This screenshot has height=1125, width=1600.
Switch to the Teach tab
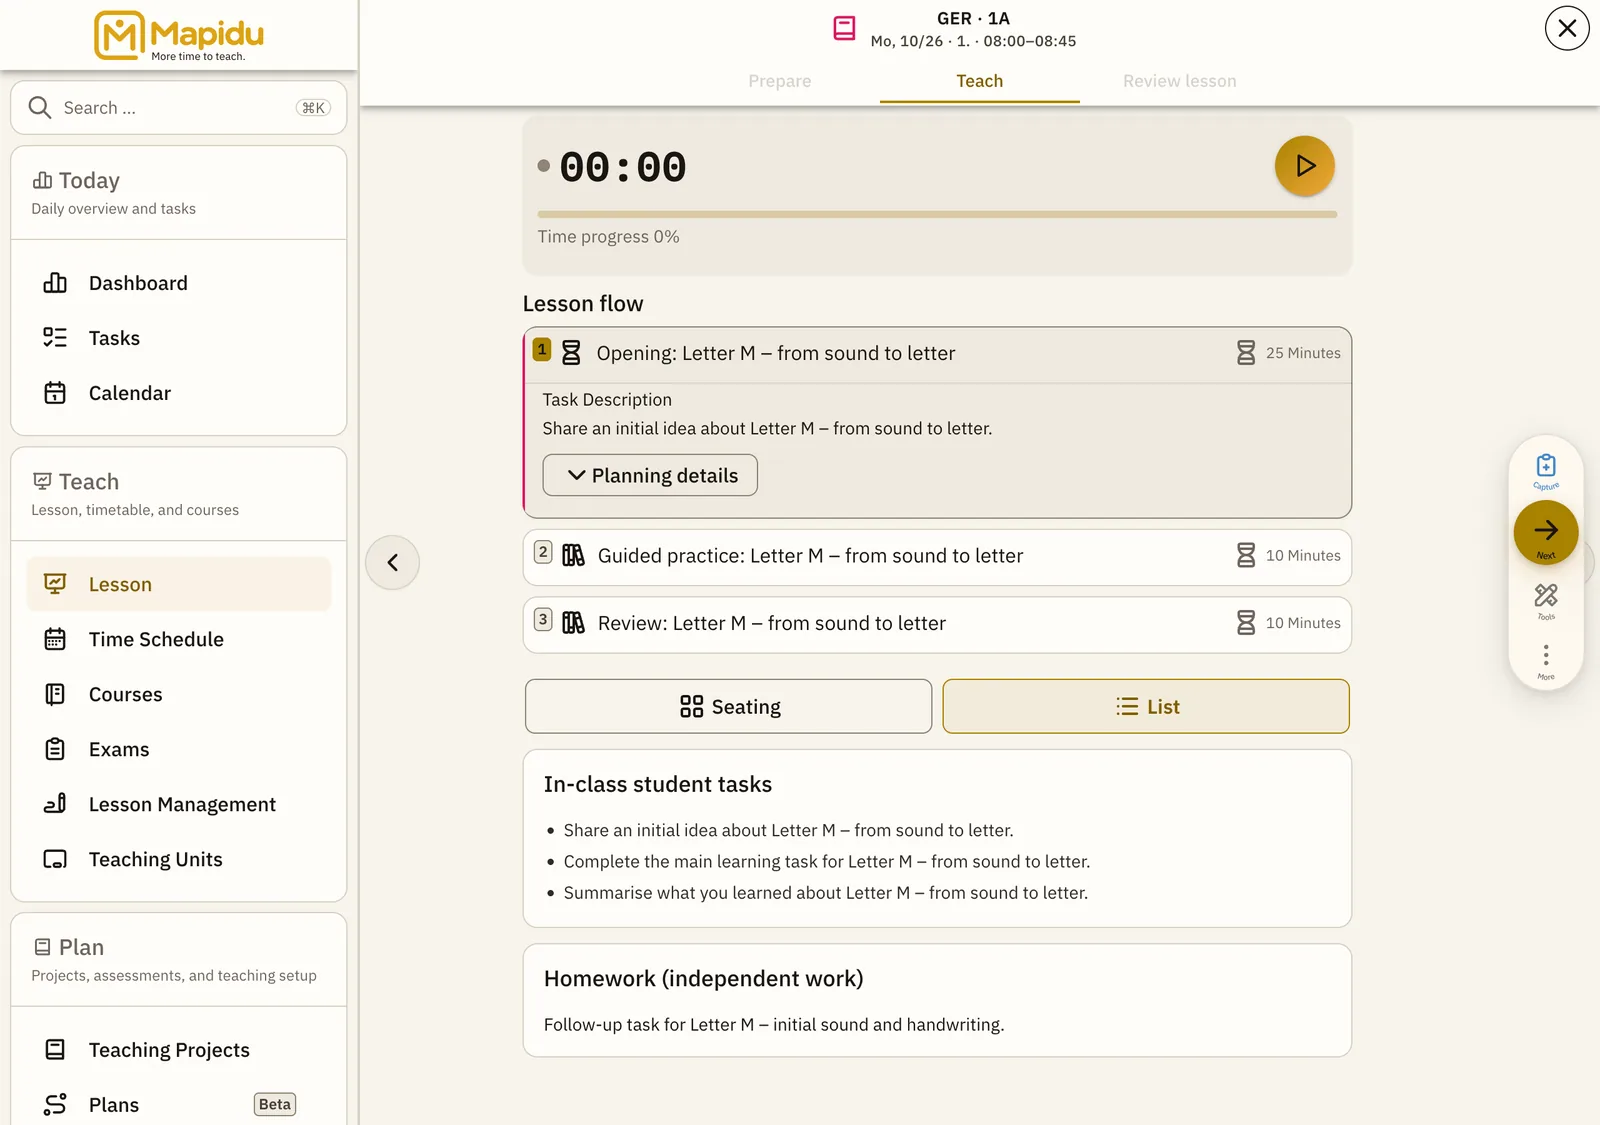980,81
